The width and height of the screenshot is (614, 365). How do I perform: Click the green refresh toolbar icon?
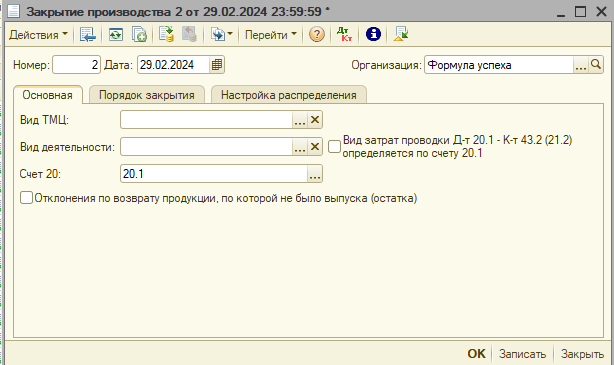[116, 34]
